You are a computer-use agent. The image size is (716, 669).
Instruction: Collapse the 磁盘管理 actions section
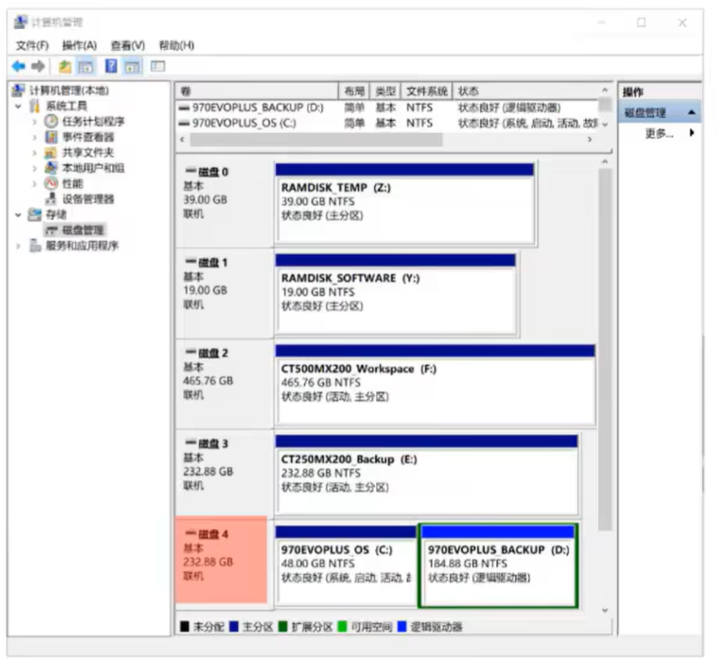tap(692, 112)
